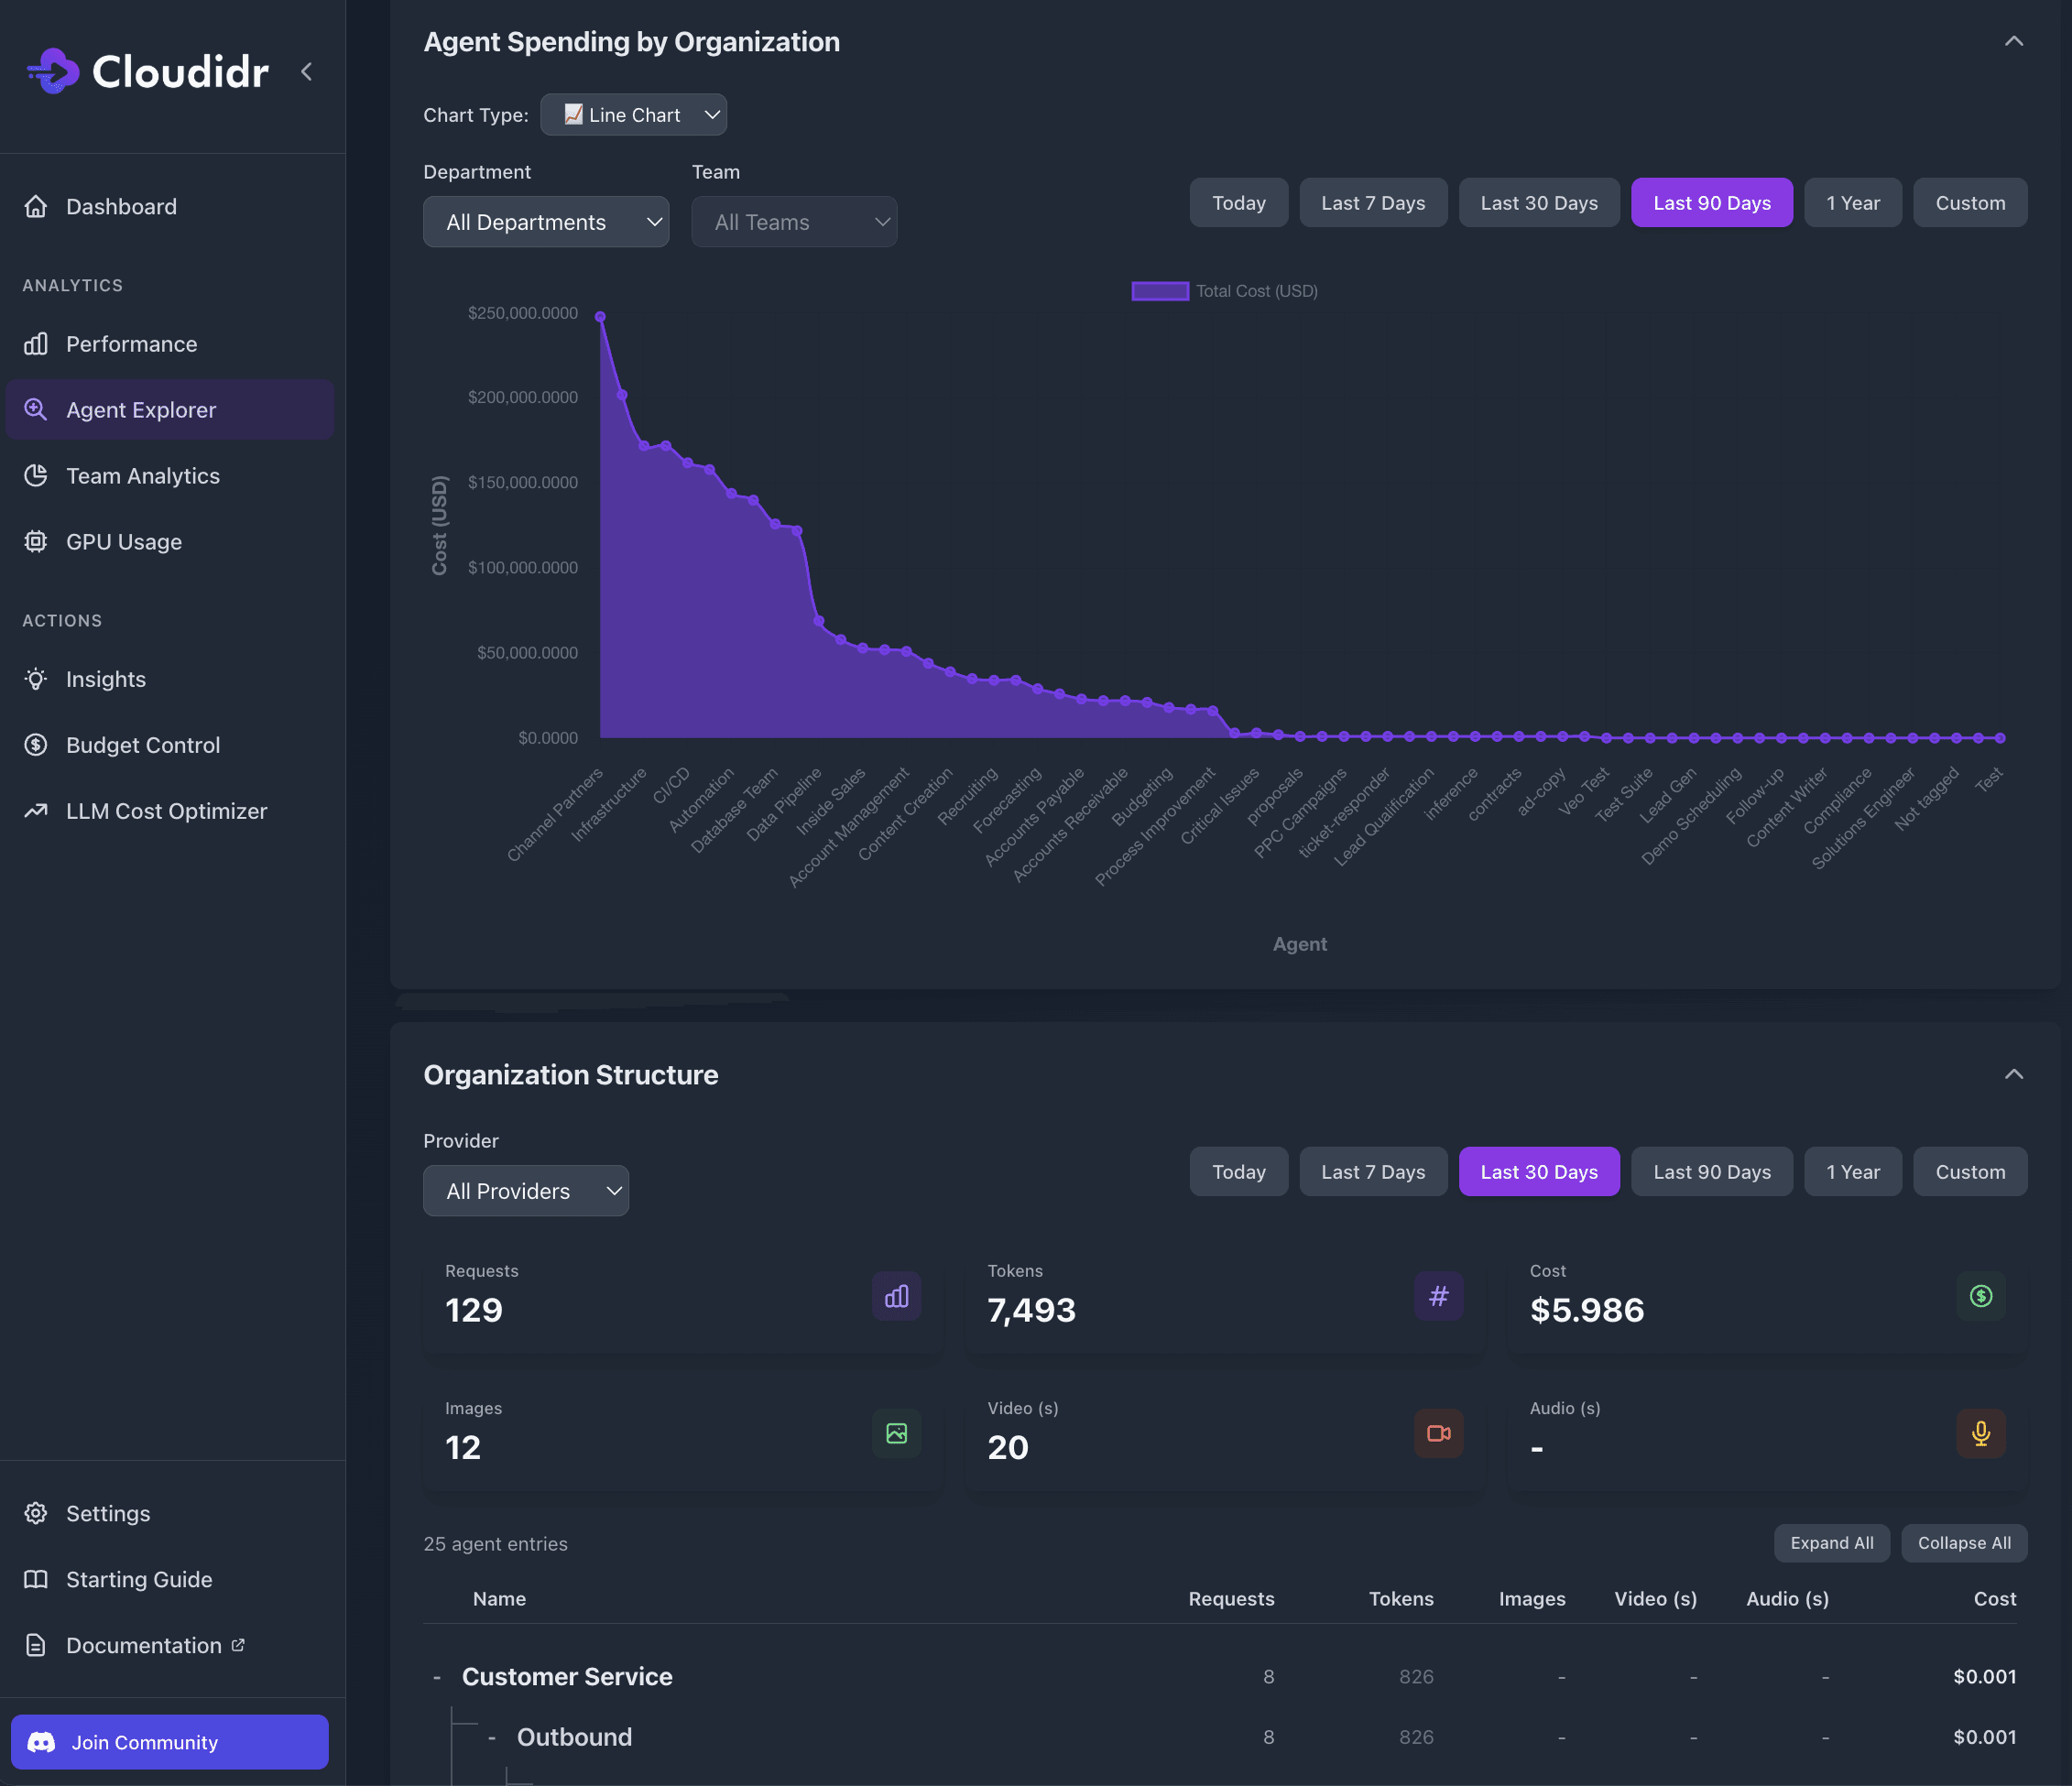This screenshot has width=2072, height=1786.
Task: Select Today in the Organization Structure range
Action: pos(1238,1172)
